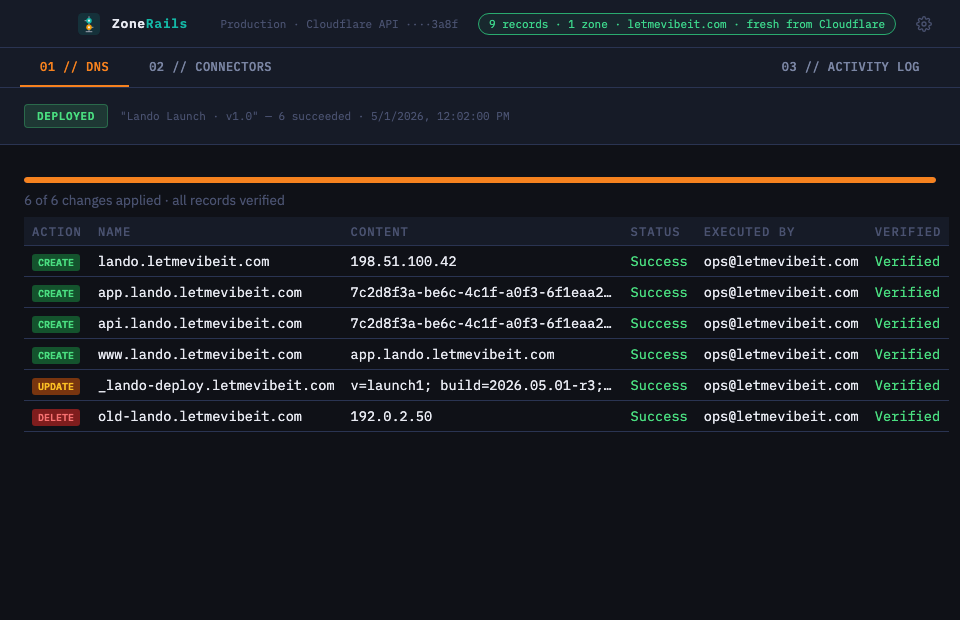Open the 02 // CONNECTORS tab
This screenshot has width=960, height=620.
210,67
